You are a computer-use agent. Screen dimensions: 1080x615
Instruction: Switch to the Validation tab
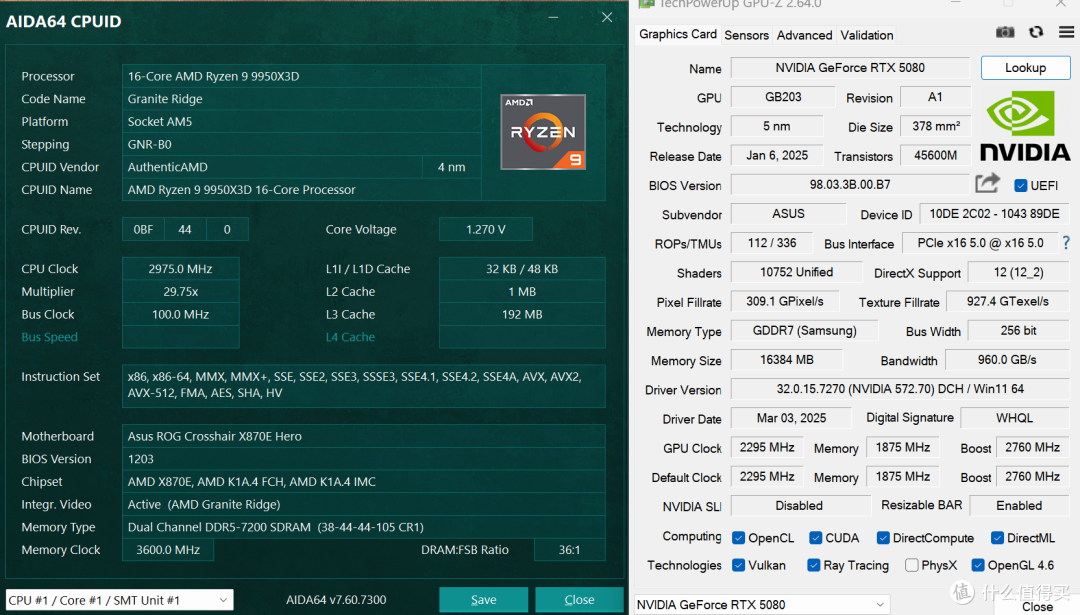pos(866,35)
